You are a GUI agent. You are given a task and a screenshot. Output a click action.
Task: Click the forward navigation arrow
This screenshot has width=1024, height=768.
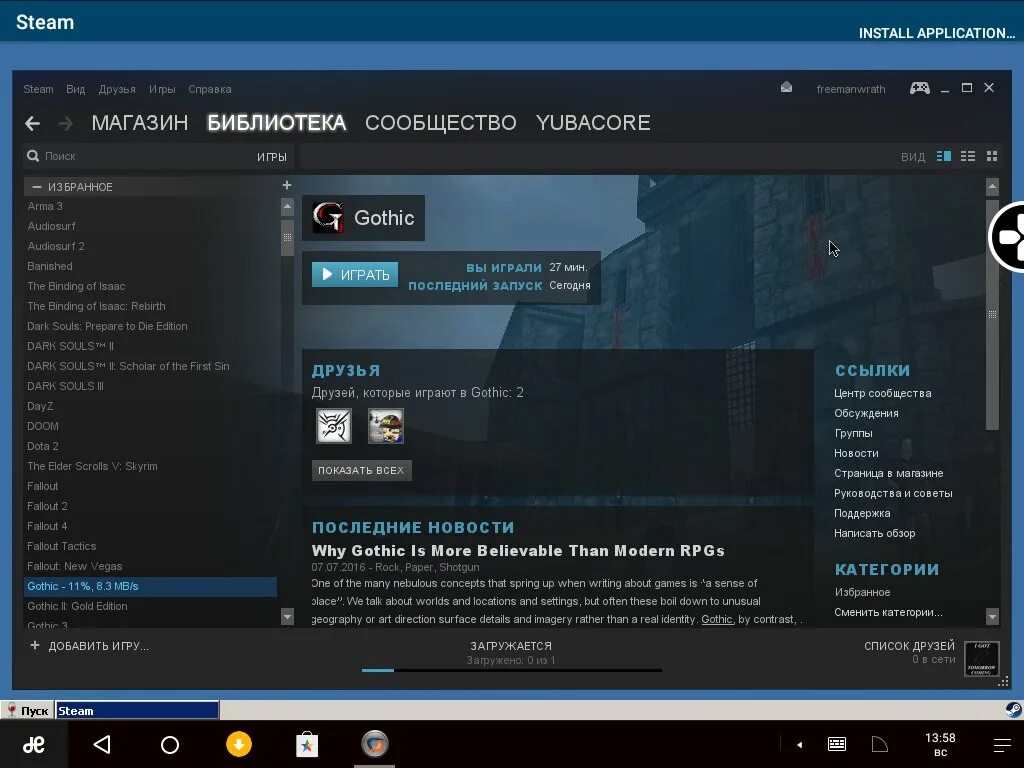click(x=65, y=123)
